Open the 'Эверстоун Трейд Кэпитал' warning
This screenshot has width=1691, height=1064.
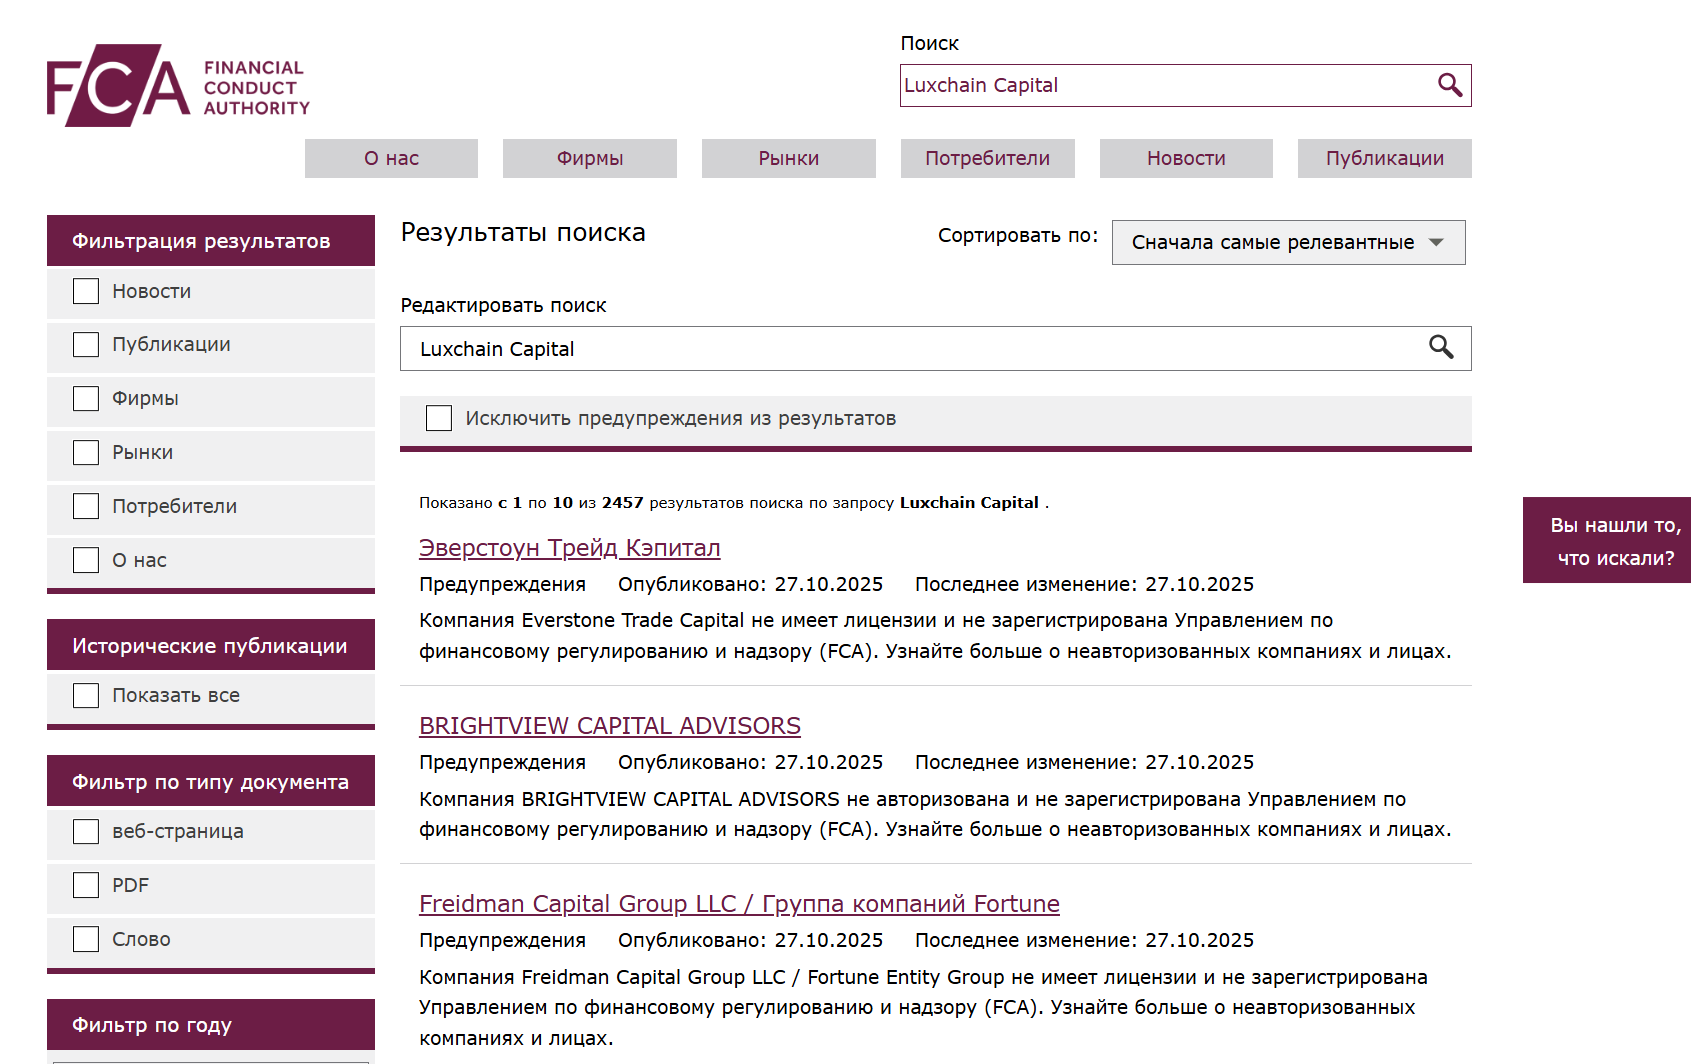click(569, 548)
